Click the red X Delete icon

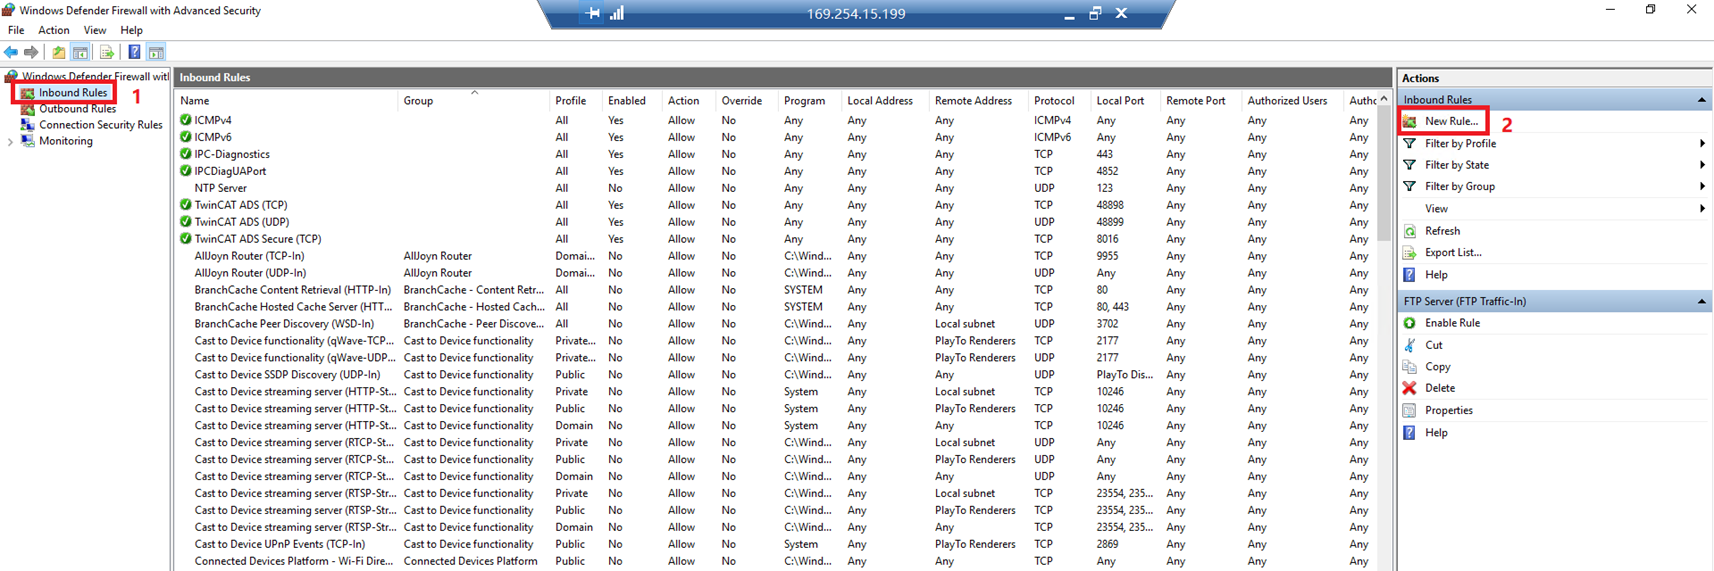tap(1410, 388)
